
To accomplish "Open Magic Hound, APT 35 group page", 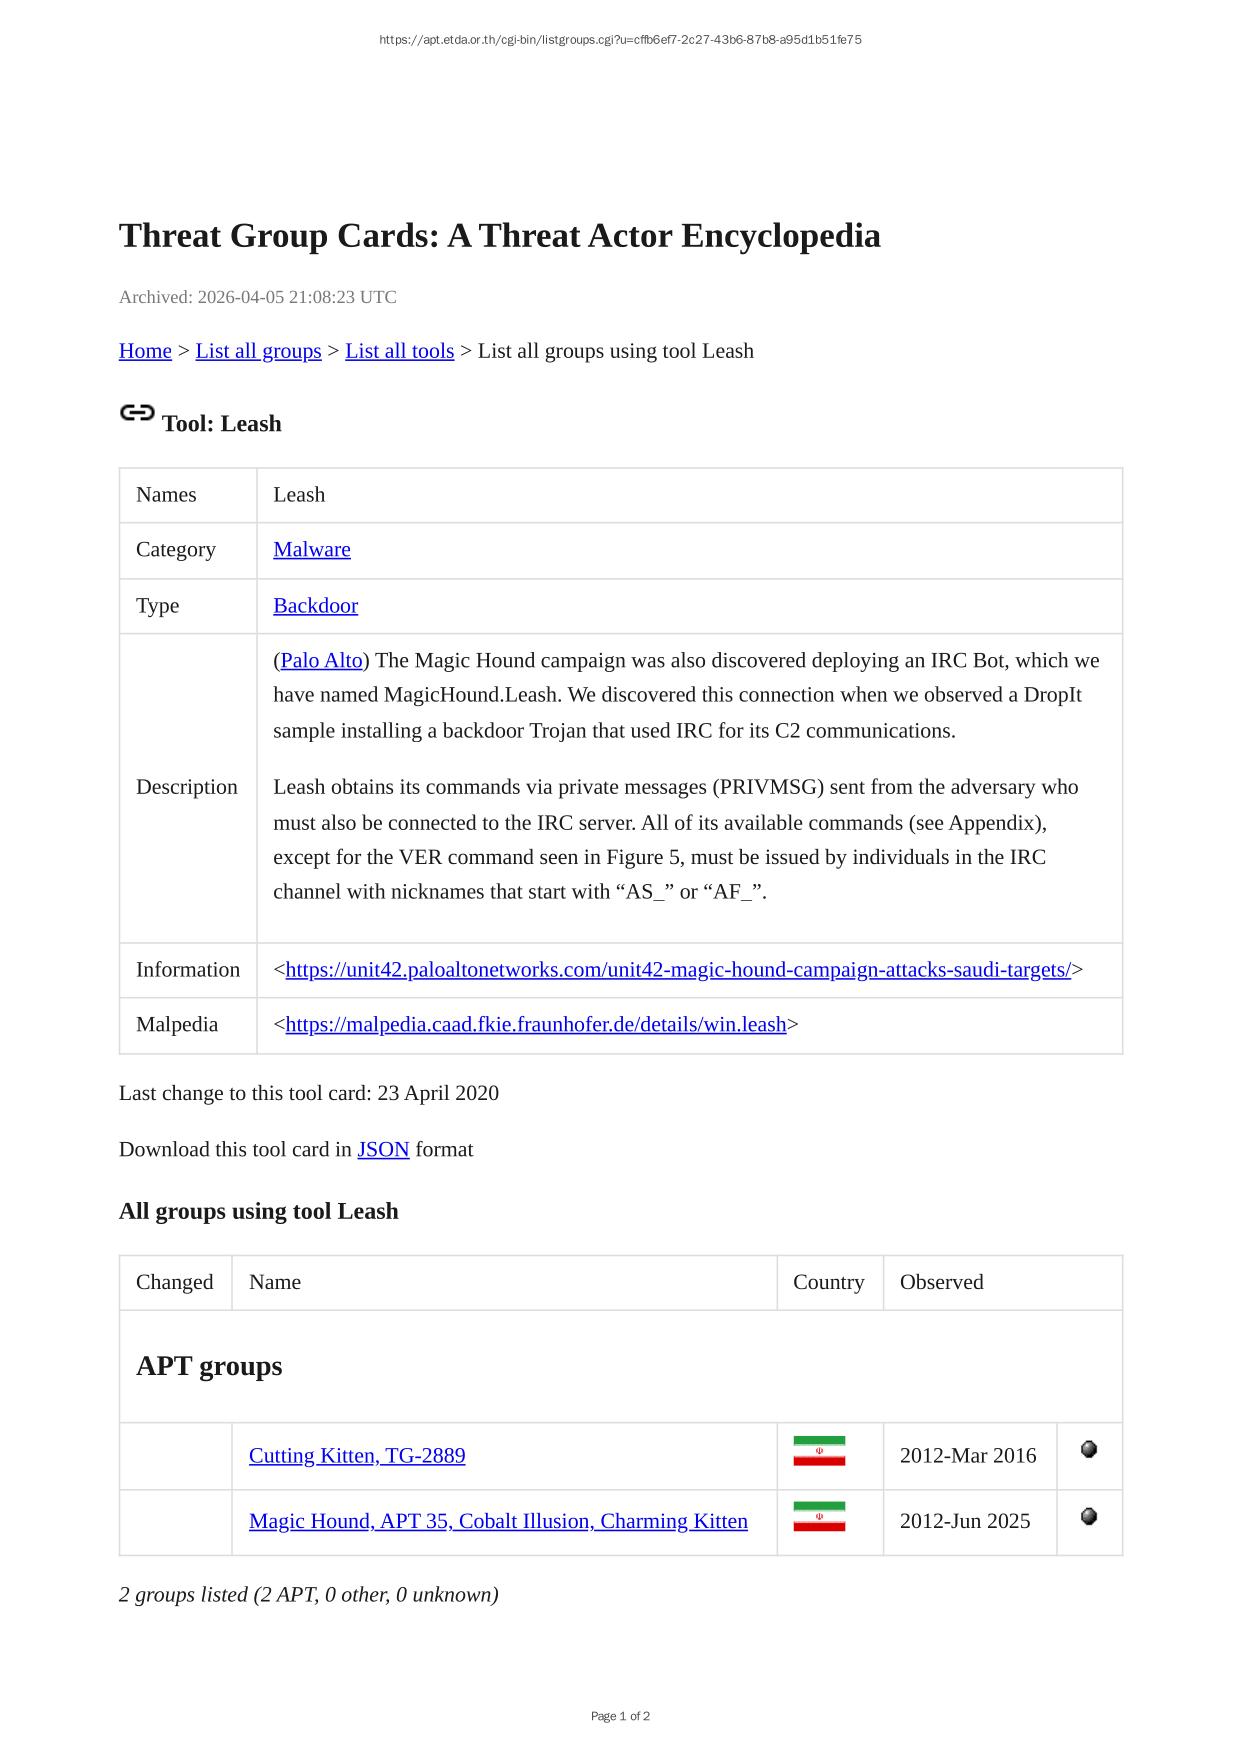I will [498, 1521].
